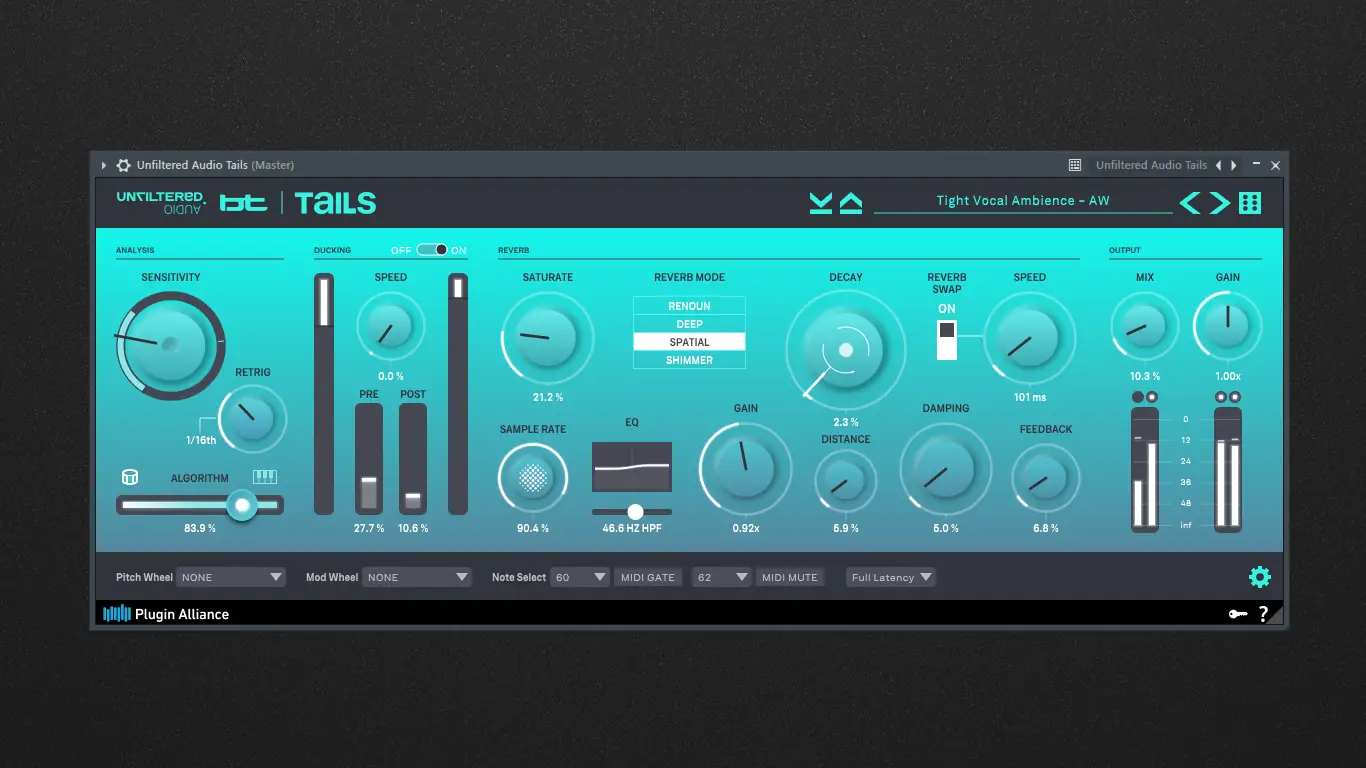This screenshot has height=768, width=1366.
Task: Click the Decay knob
Action: pos(846,349)
